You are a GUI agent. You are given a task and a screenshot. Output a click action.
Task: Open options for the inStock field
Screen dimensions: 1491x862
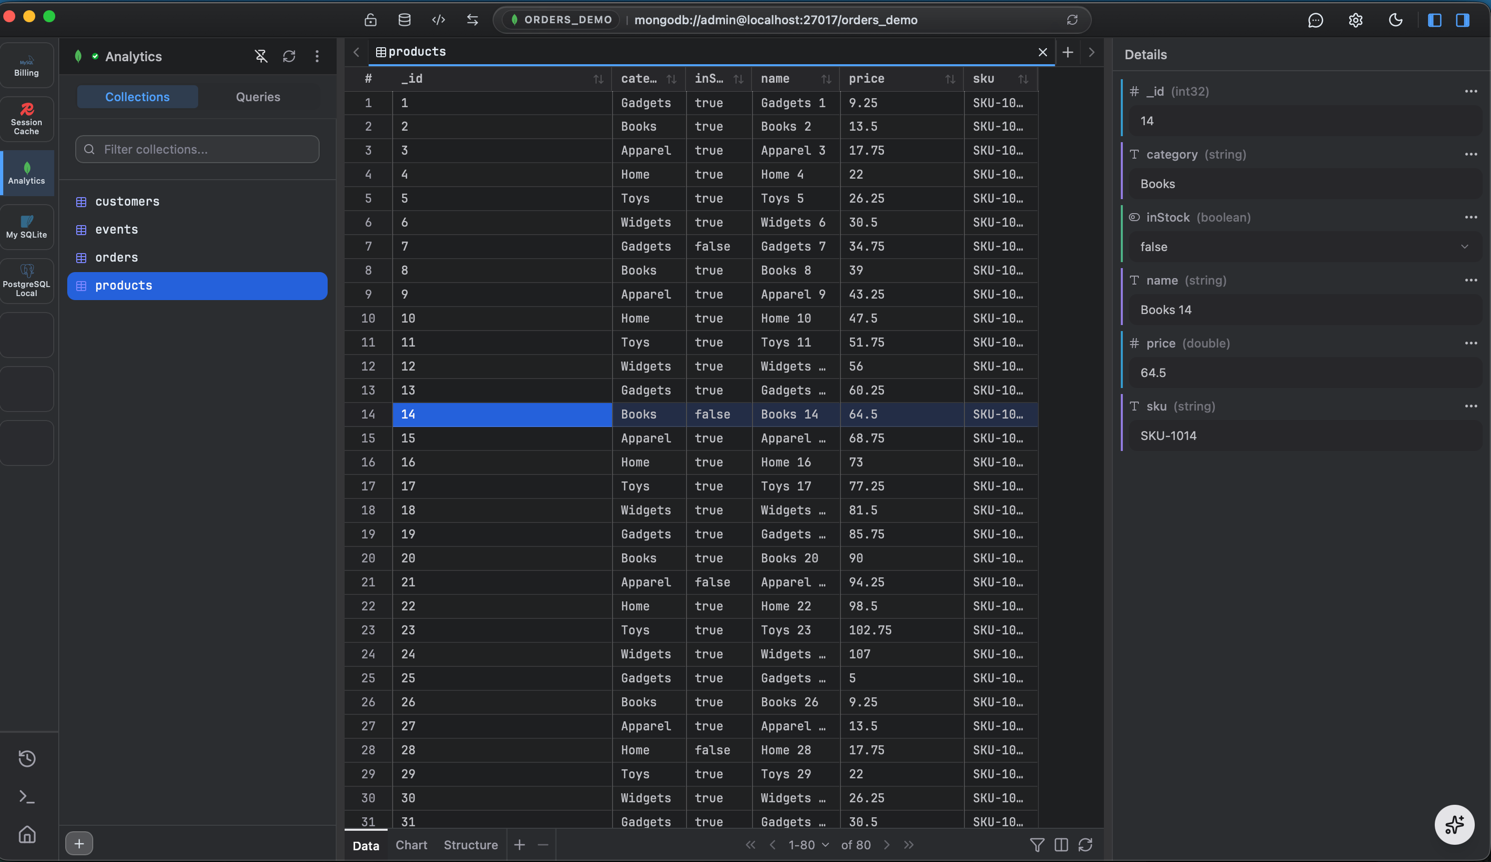point(1471,217)
